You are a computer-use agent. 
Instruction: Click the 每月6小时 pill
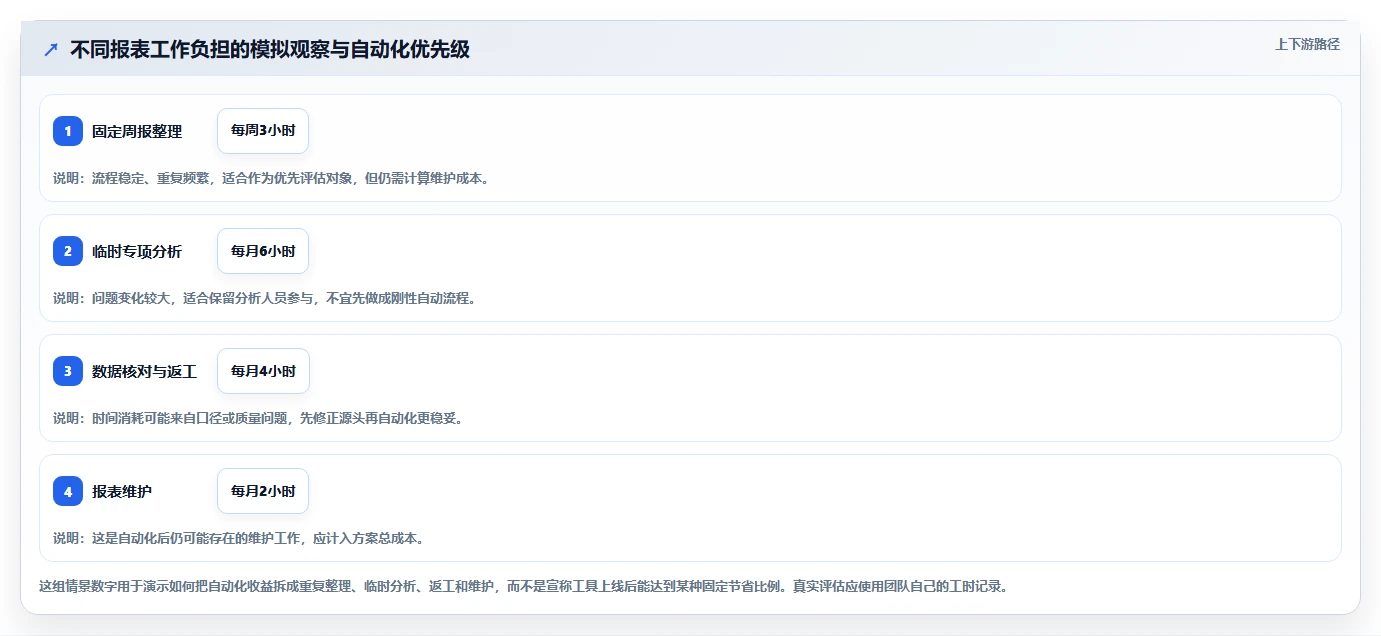tap(263, 251)
